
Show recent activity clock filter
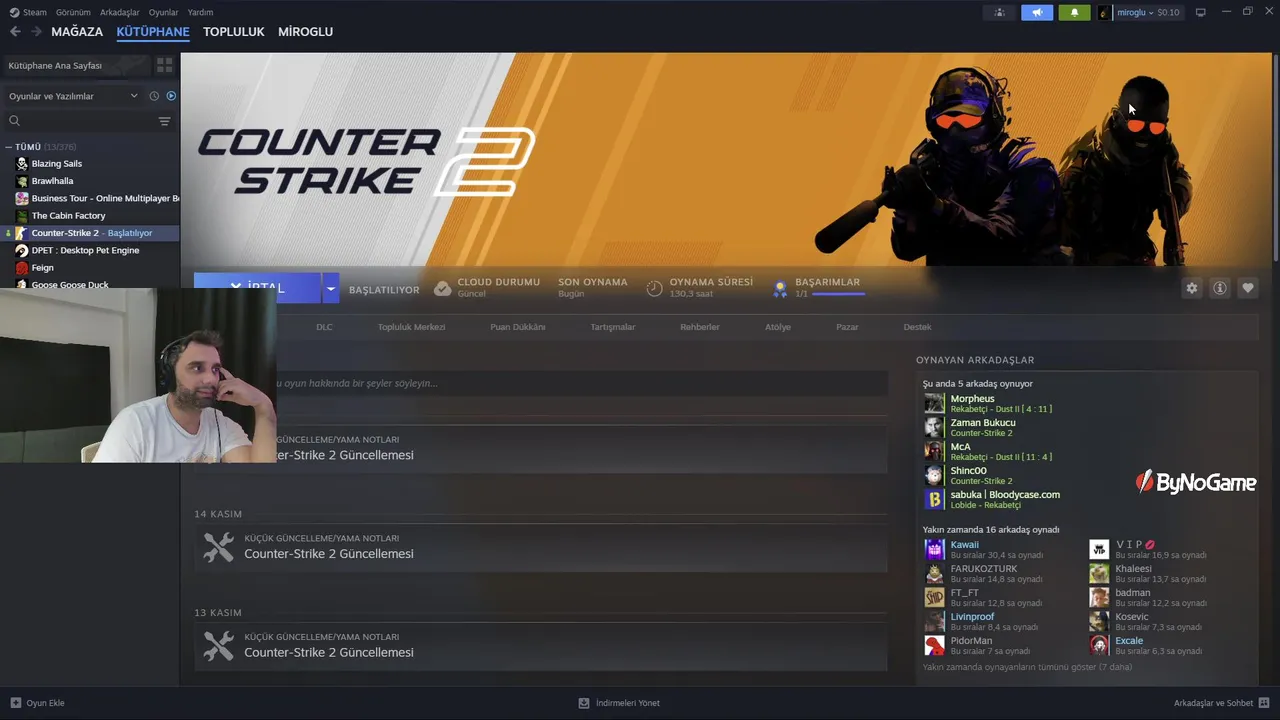click(x=154, y=96)
